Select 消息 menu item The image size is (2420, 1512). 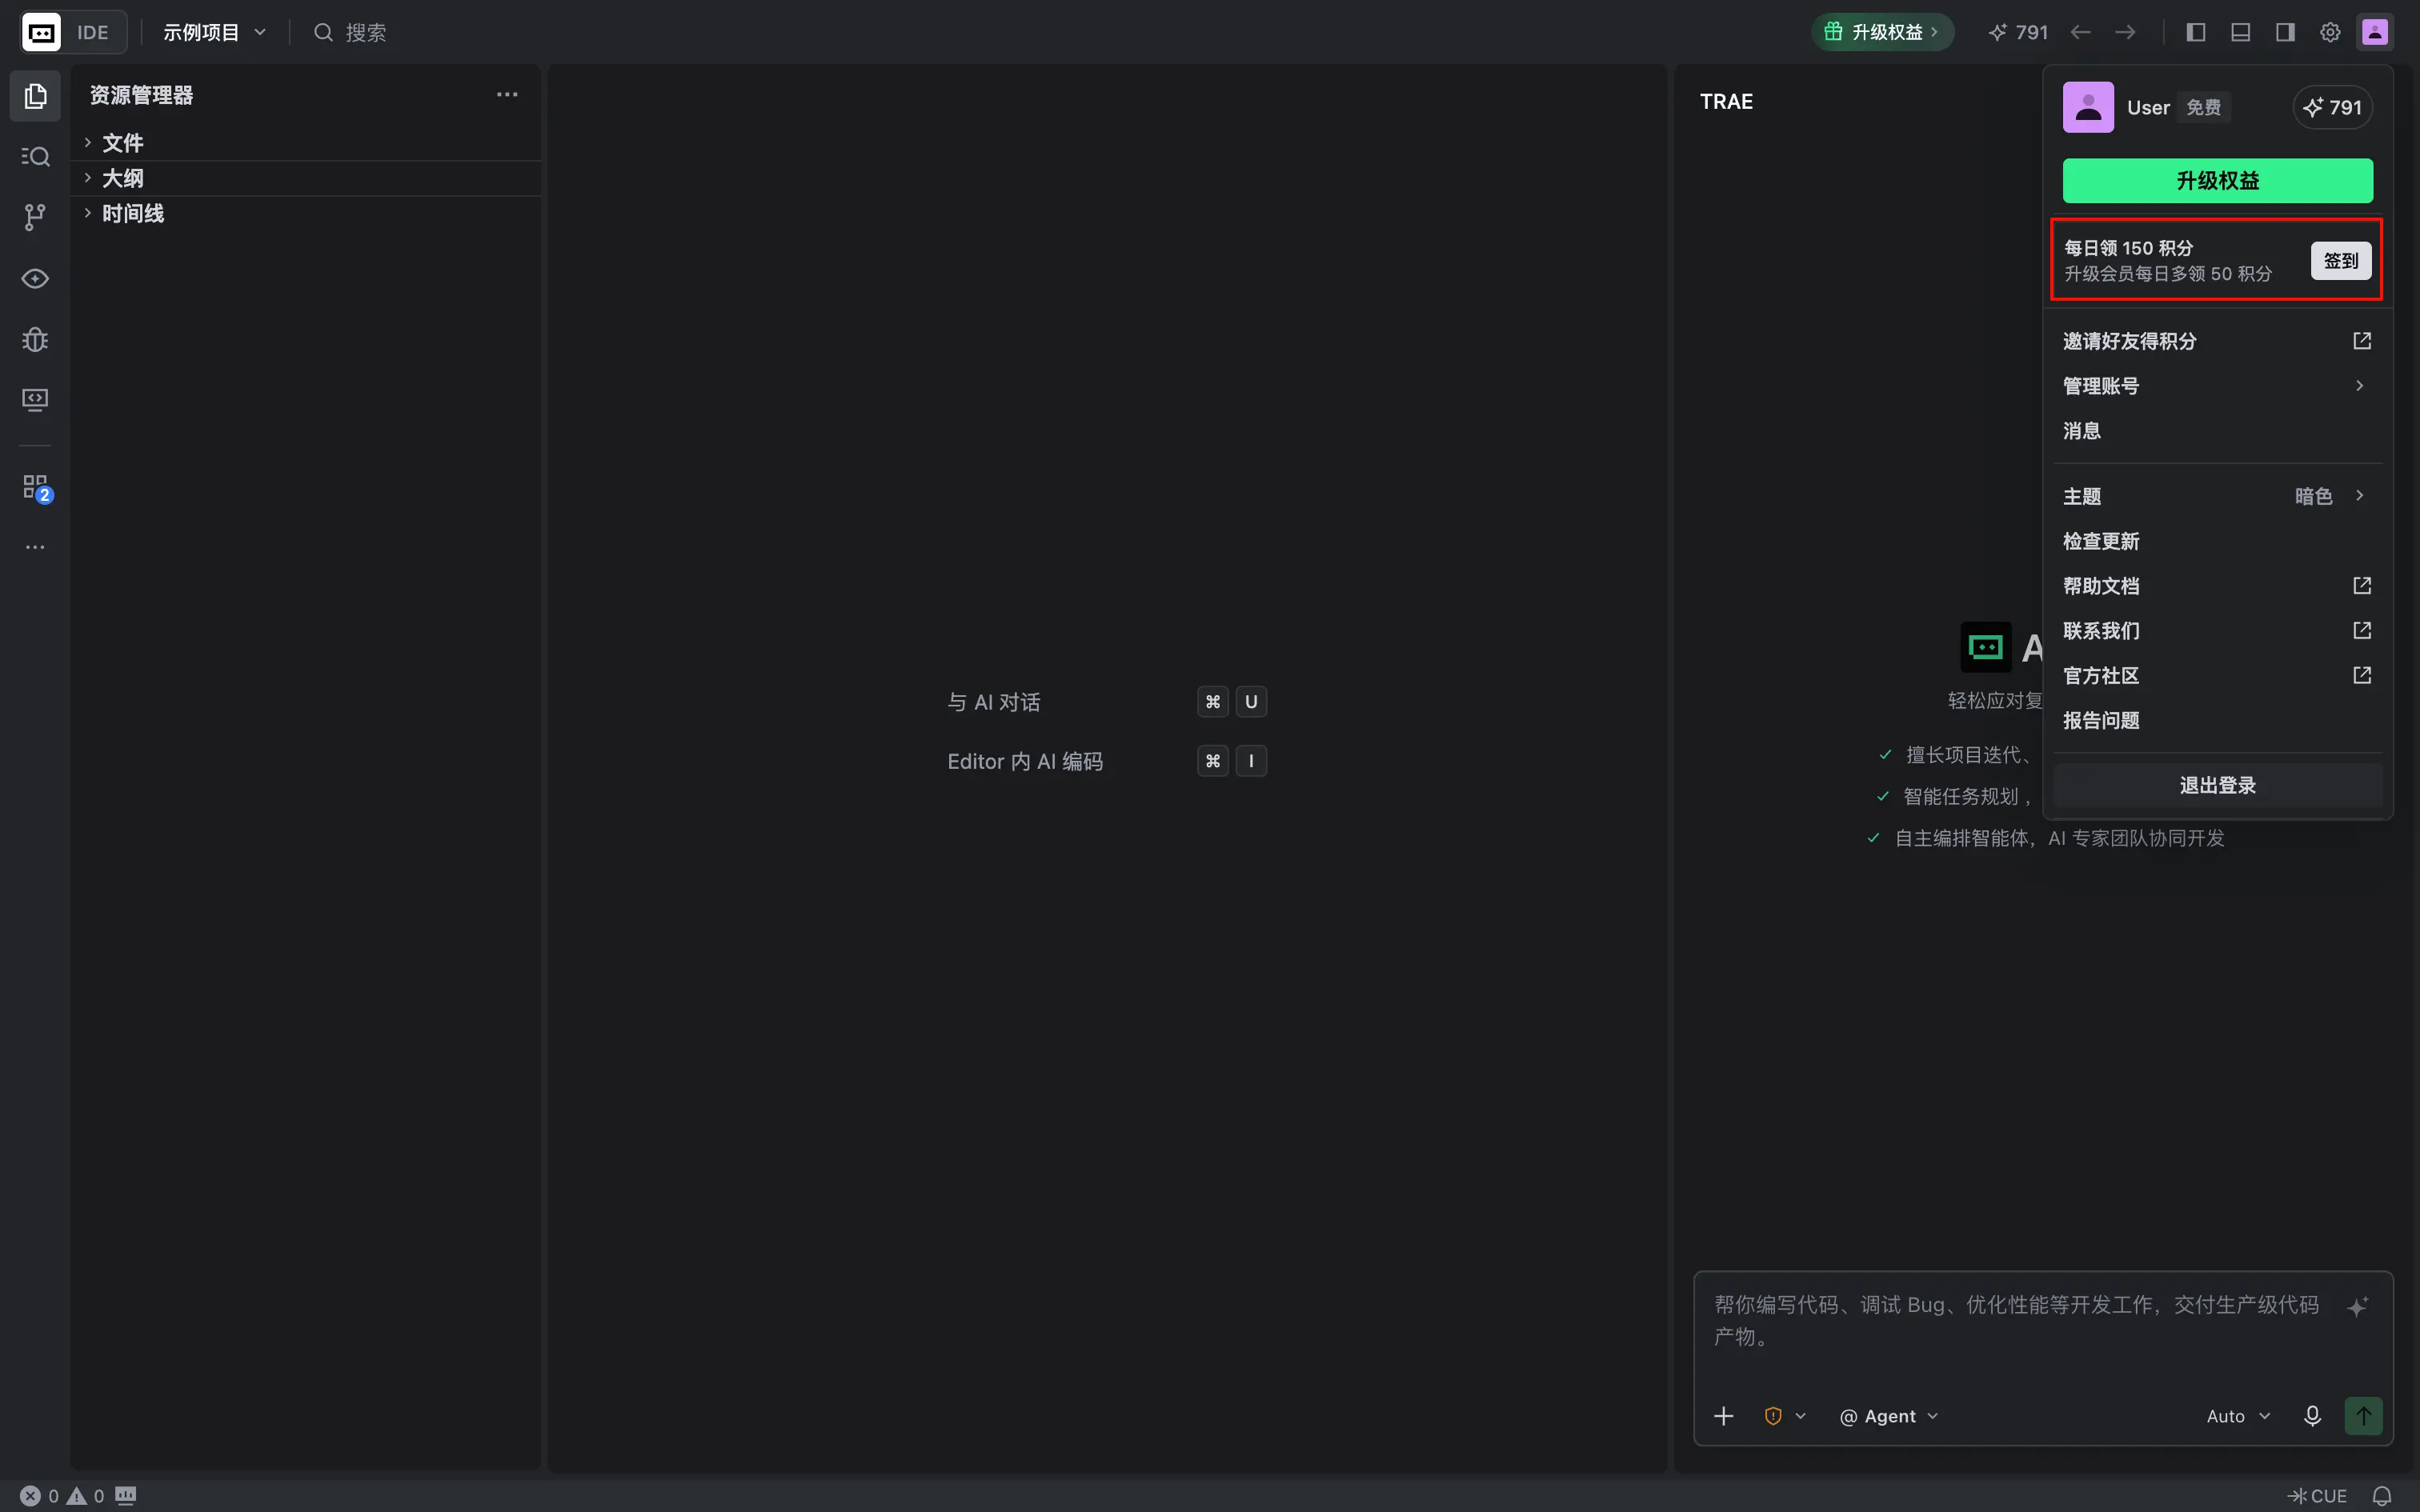2217,431
